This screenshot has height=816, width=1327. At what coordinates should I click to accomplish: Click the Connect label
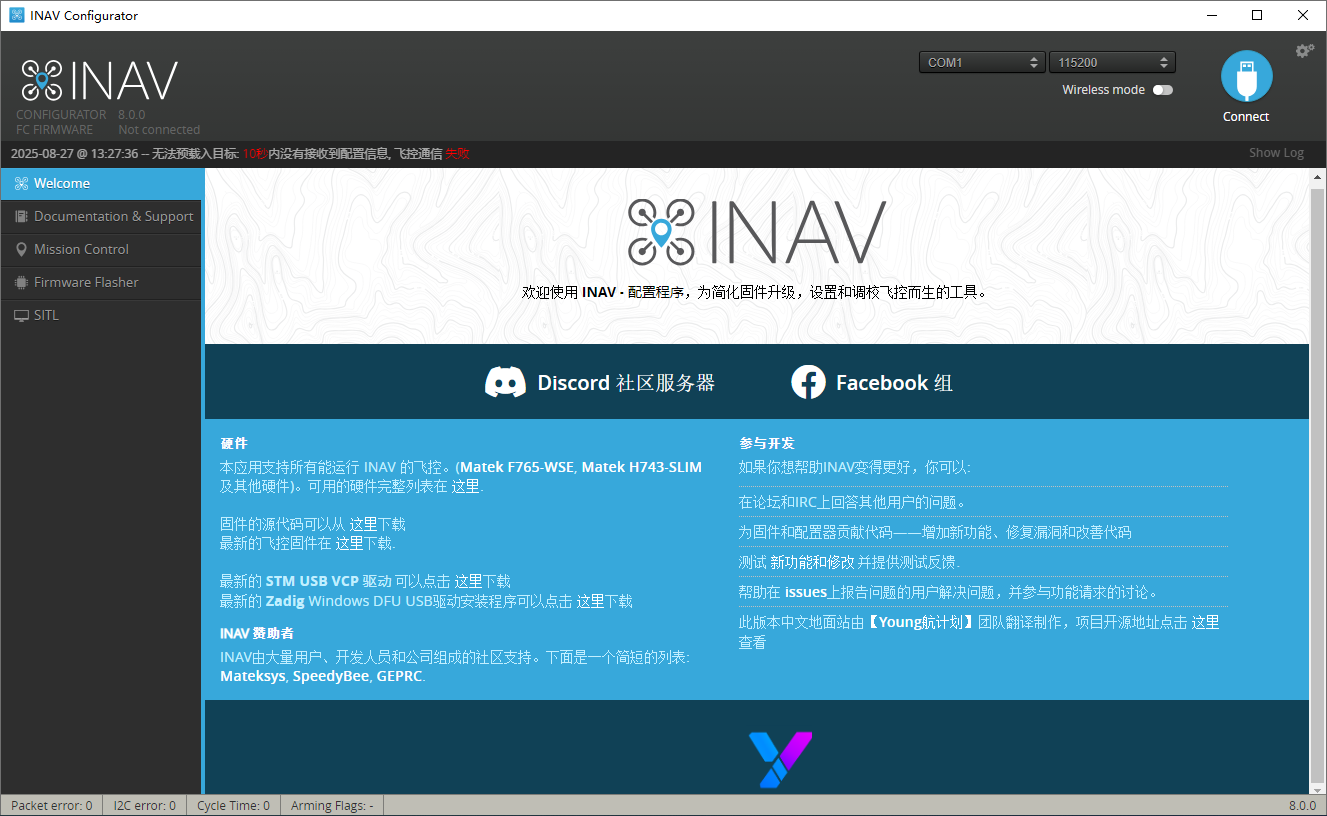coord(1246,117)
